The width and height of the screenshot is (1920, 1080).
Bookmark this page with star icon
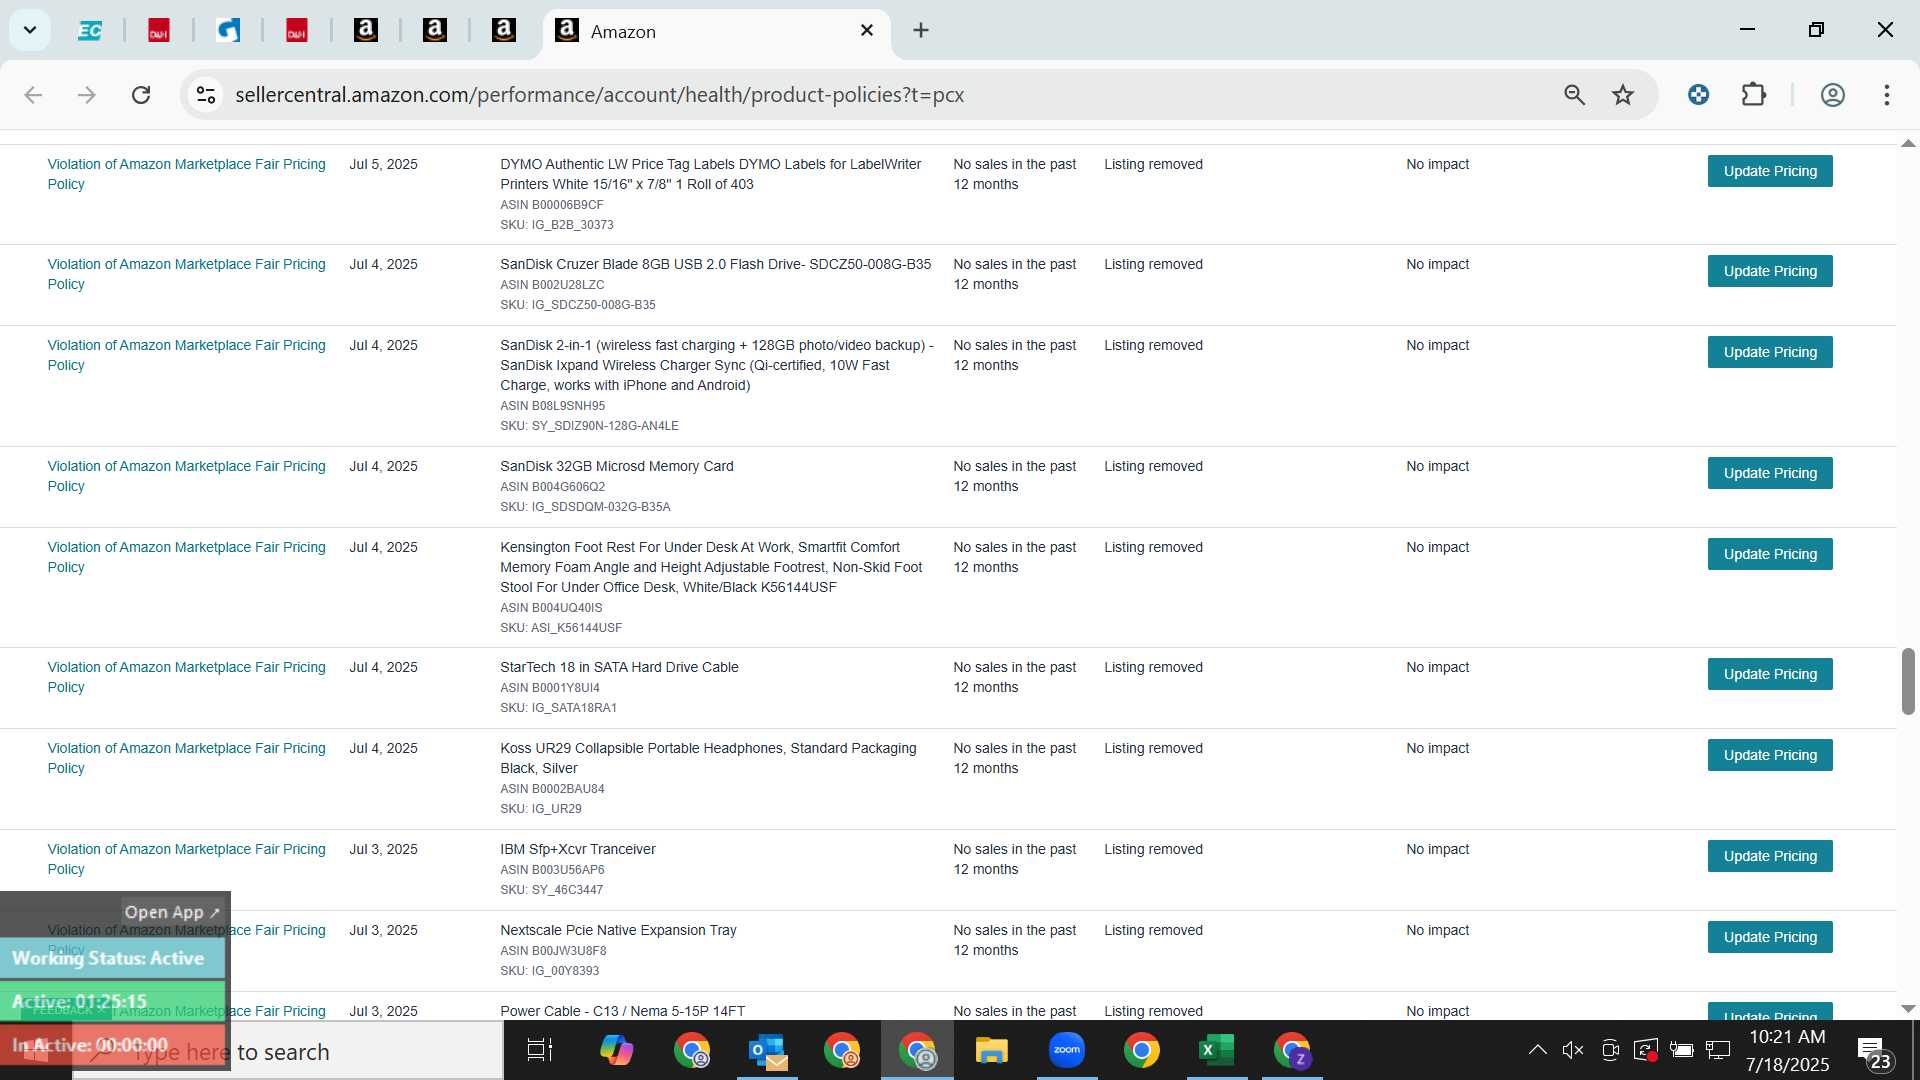coord(1623,95)
